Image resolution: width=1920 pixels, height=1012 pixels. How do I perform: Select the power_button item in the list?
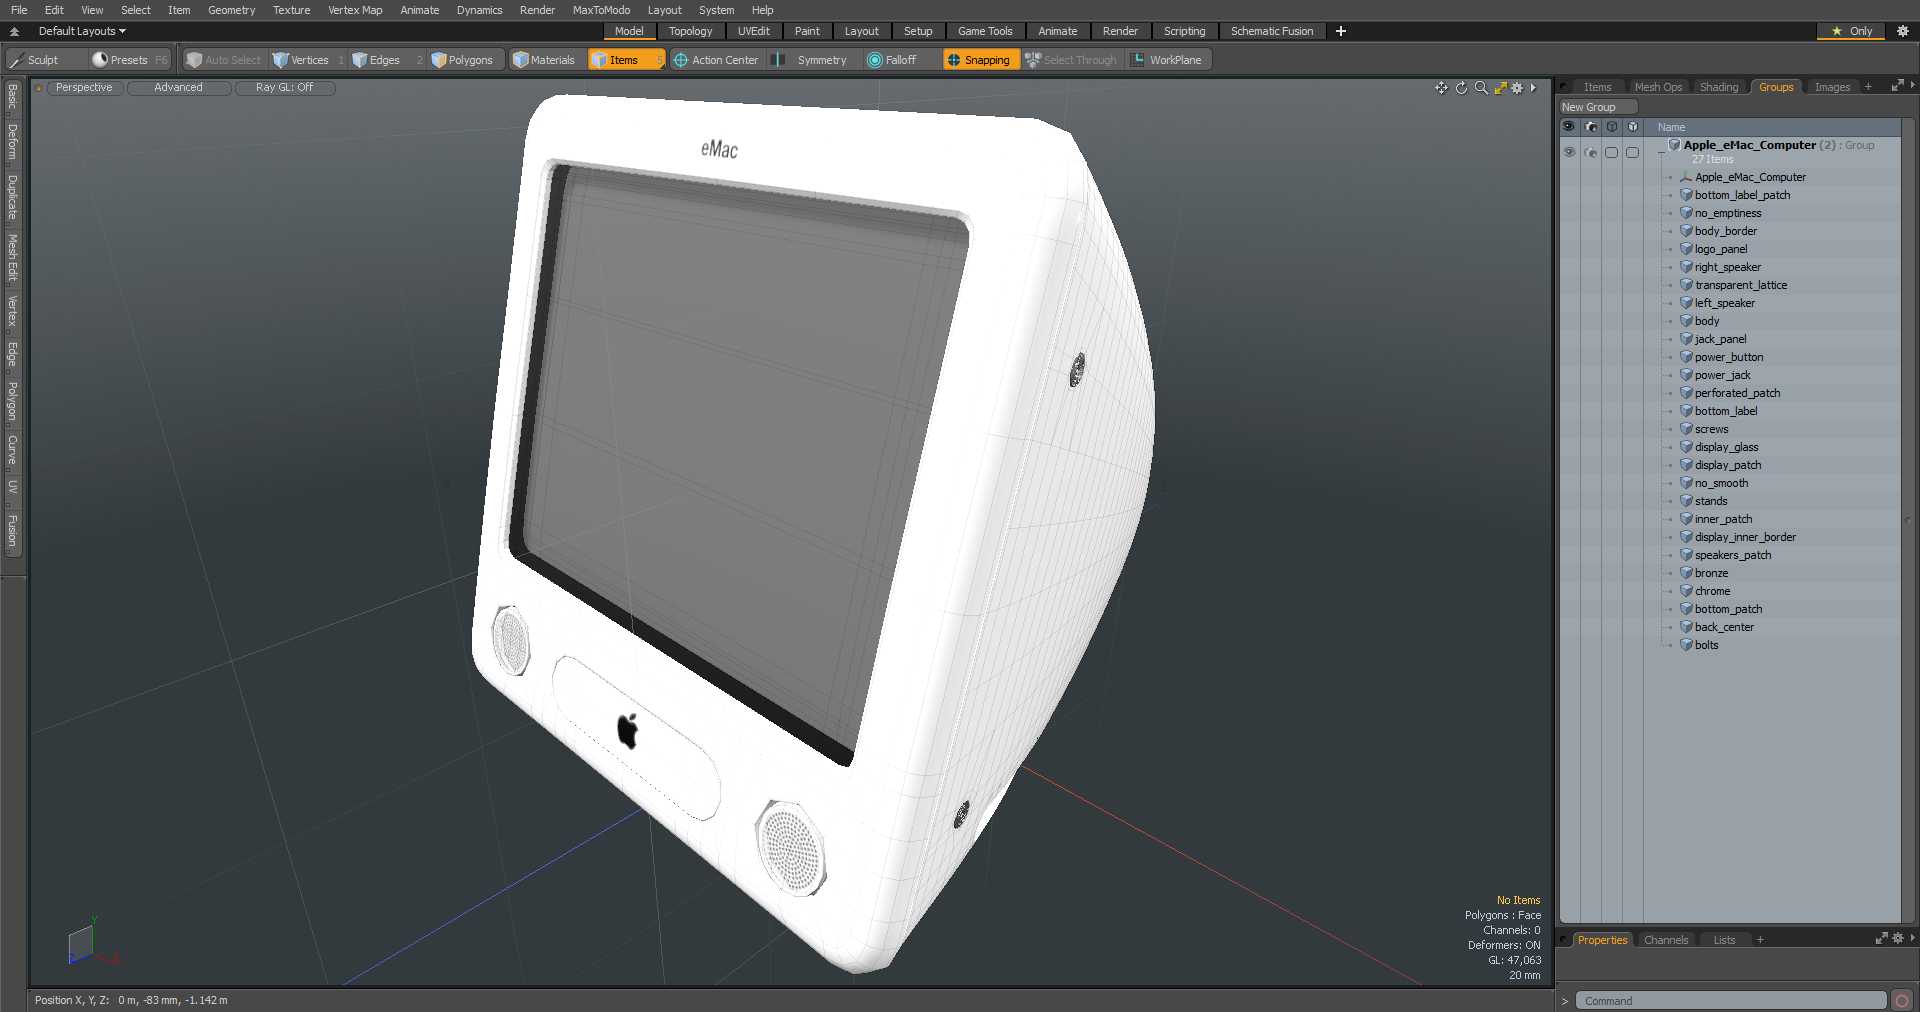(x=1729, y=357)
